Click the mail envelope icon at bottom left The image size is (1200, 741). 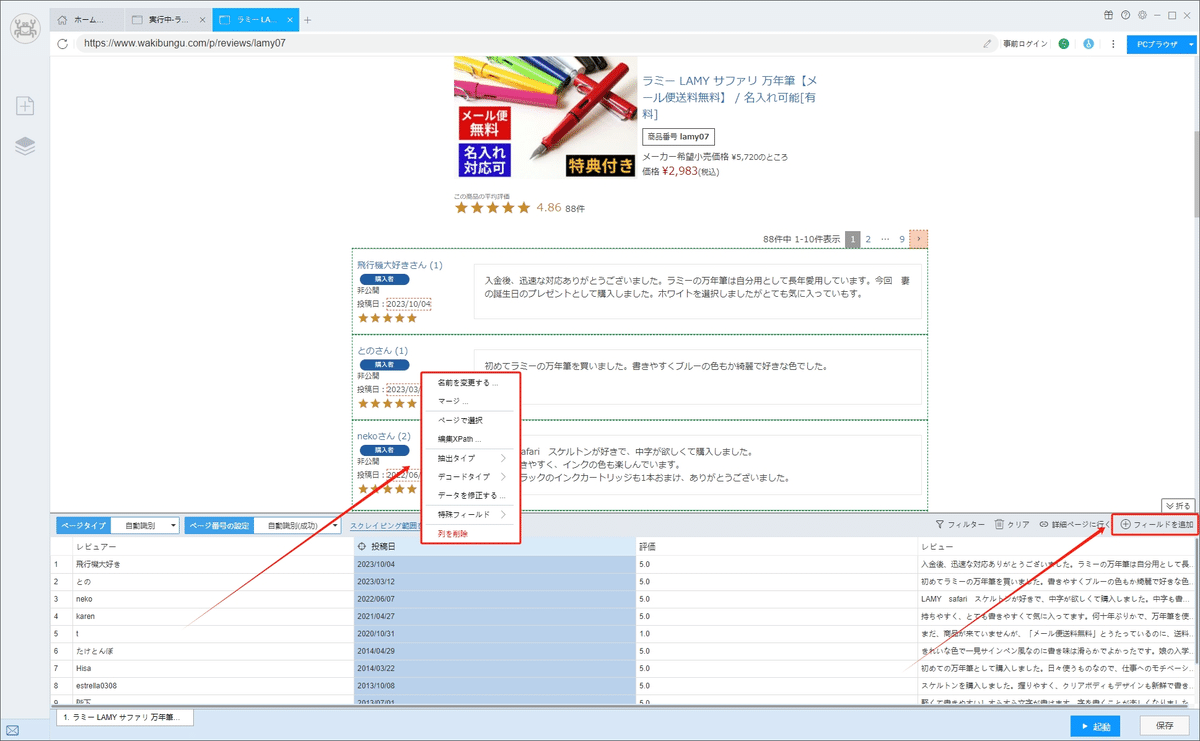pos(14,730)
